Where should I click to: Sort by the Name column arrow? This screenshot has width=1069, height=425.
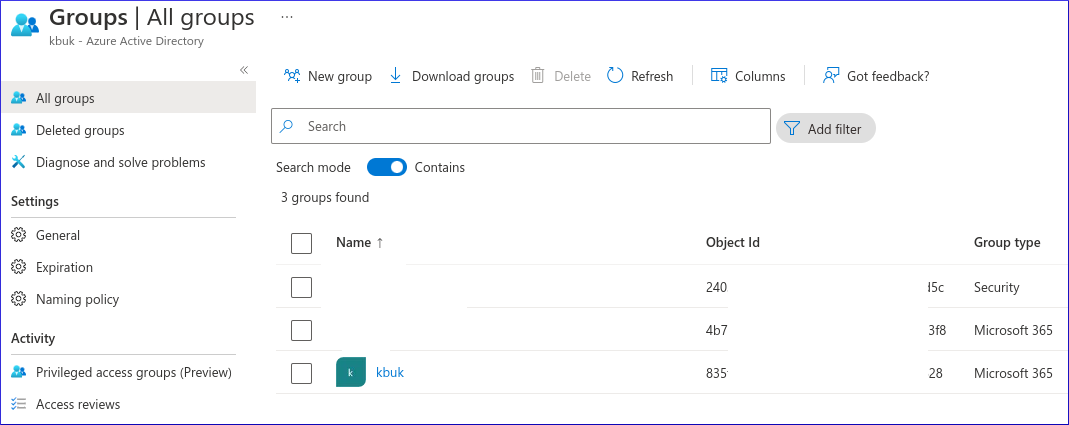tap(380, 243)
